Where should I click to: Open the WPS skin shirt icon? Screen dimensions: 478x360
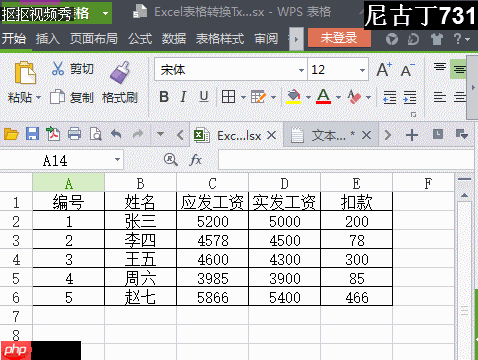[436, 39]
